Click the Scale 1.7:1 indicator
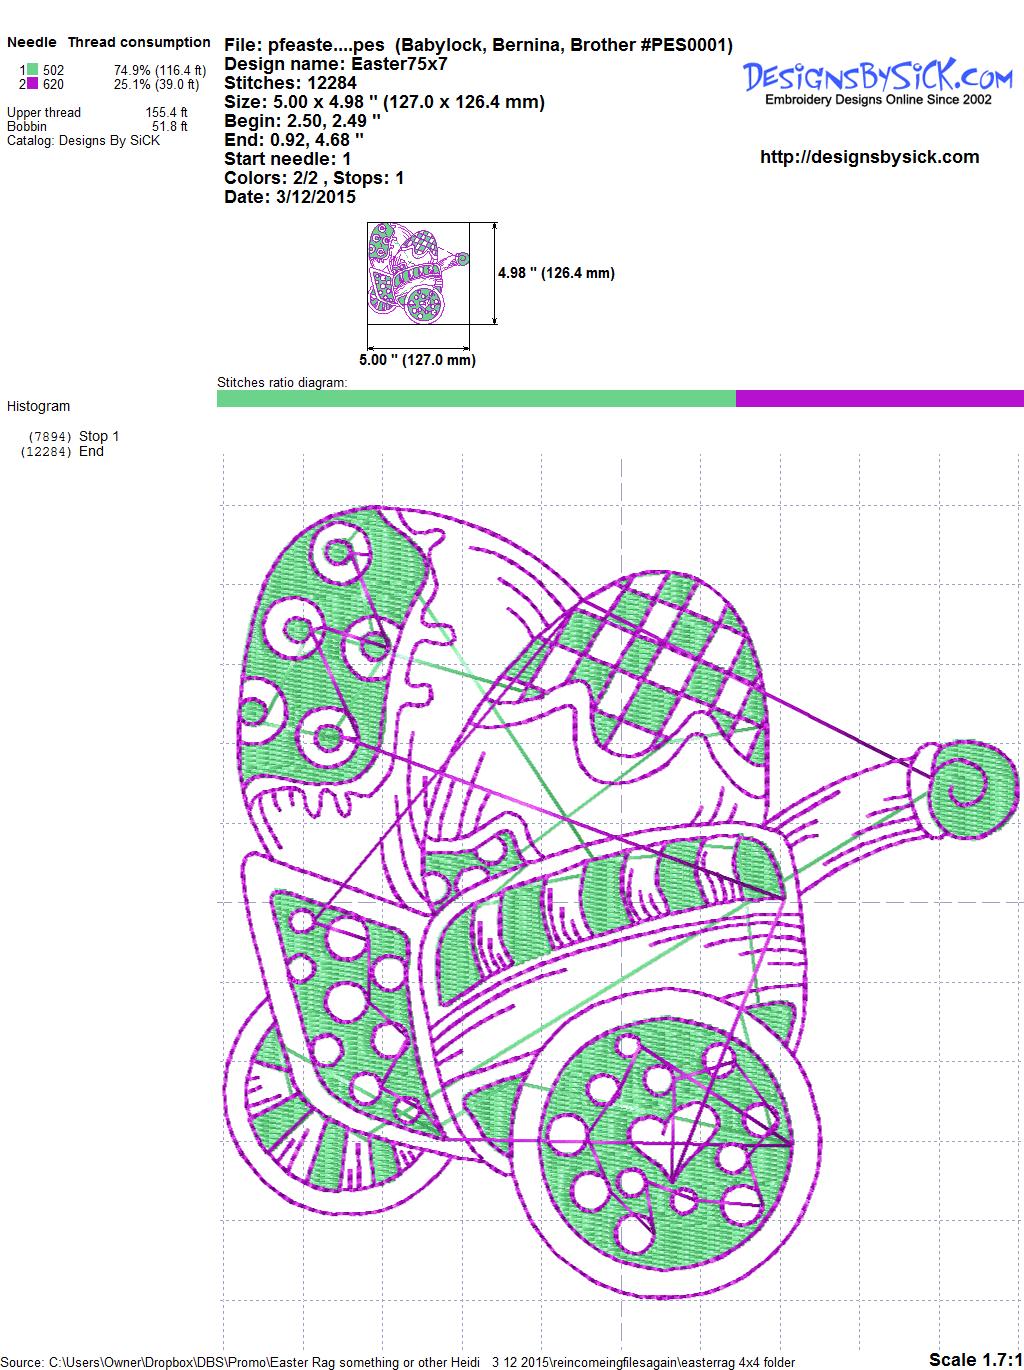The width and height of the screenshot is (1024, 1370). click(x=975, y=1359)
